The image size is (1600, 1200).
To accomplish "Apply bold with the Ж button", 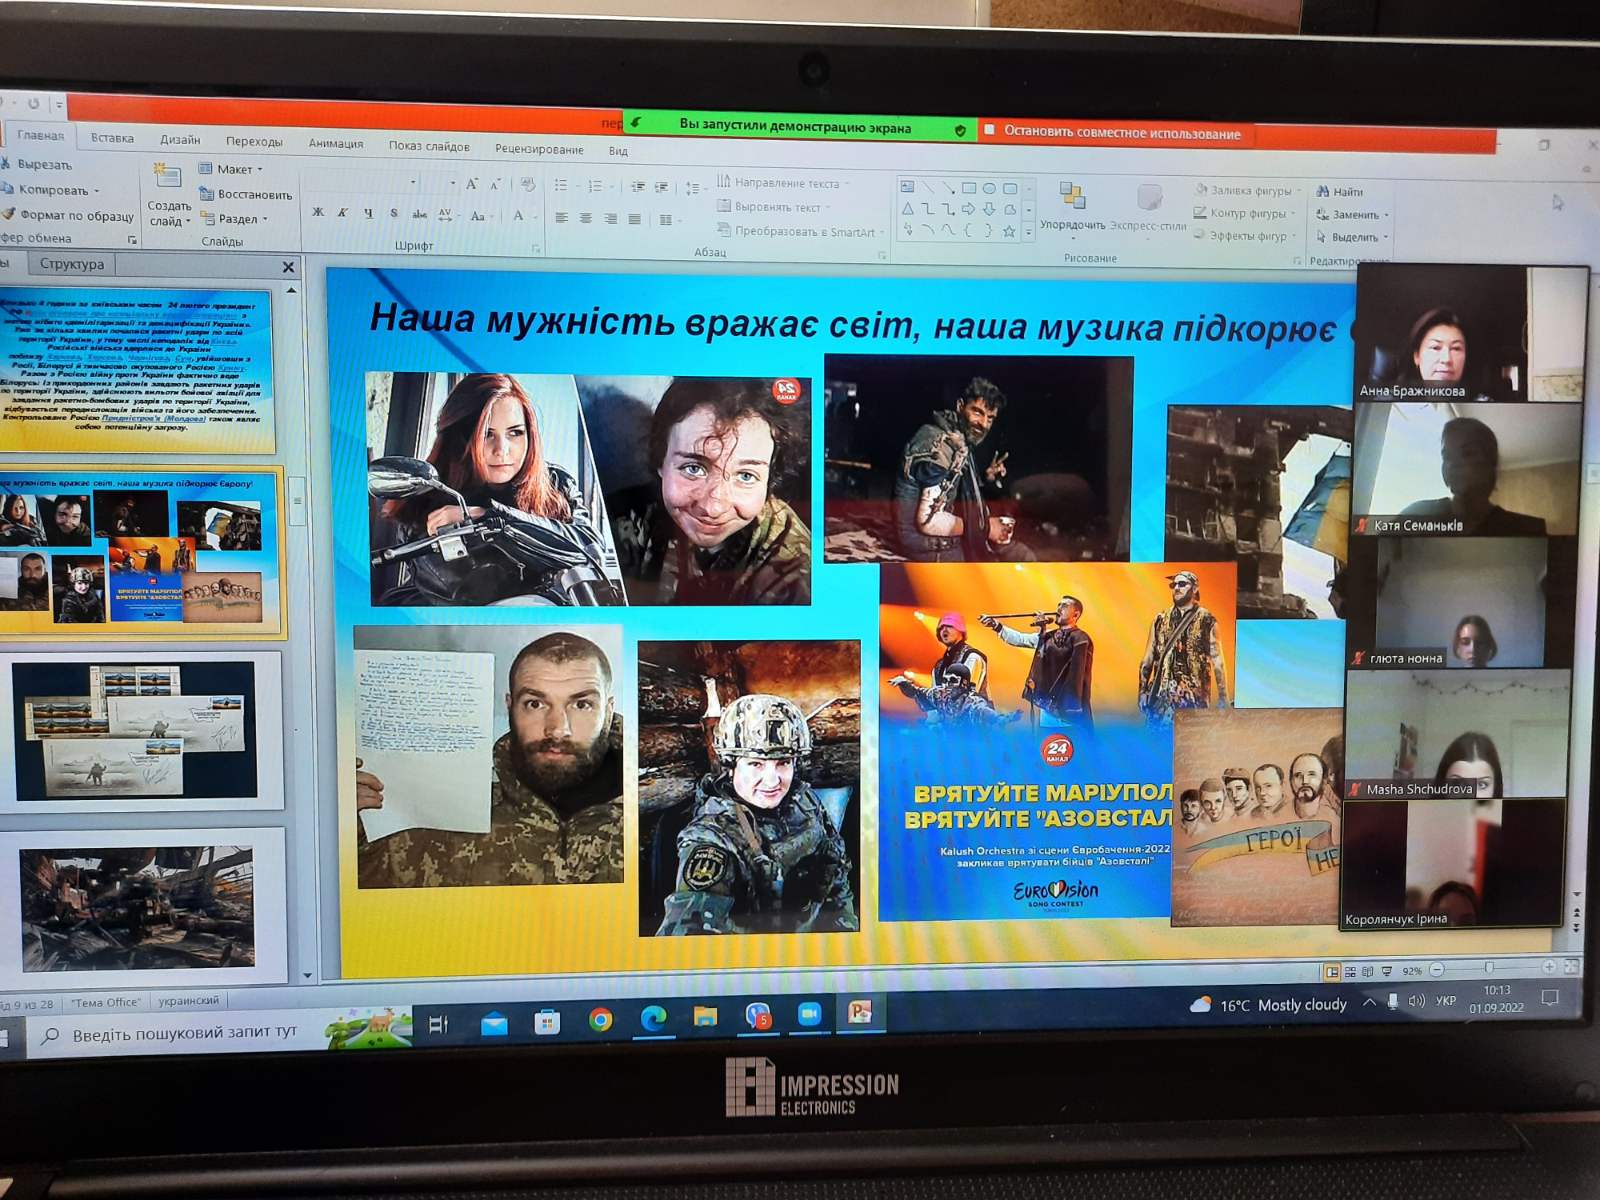I will [x=318, y=212].
